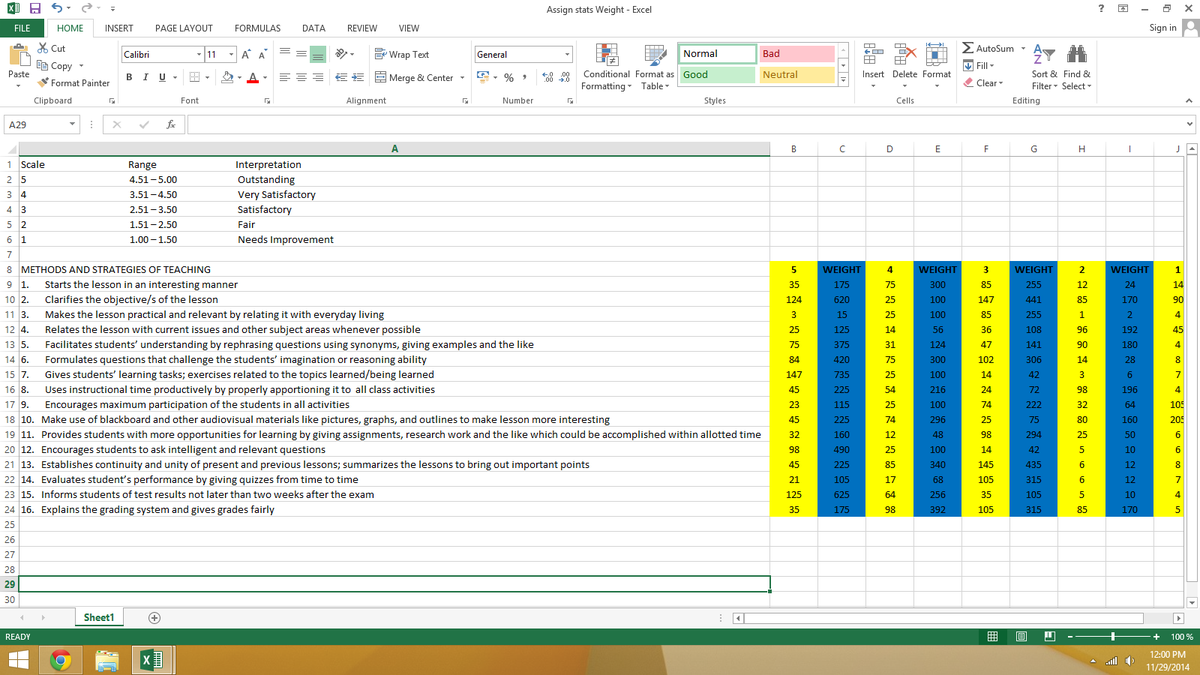Toggle Italic formatting
Screen dimensions: 1200x675
pyautogui.click(x=146, y=78)
